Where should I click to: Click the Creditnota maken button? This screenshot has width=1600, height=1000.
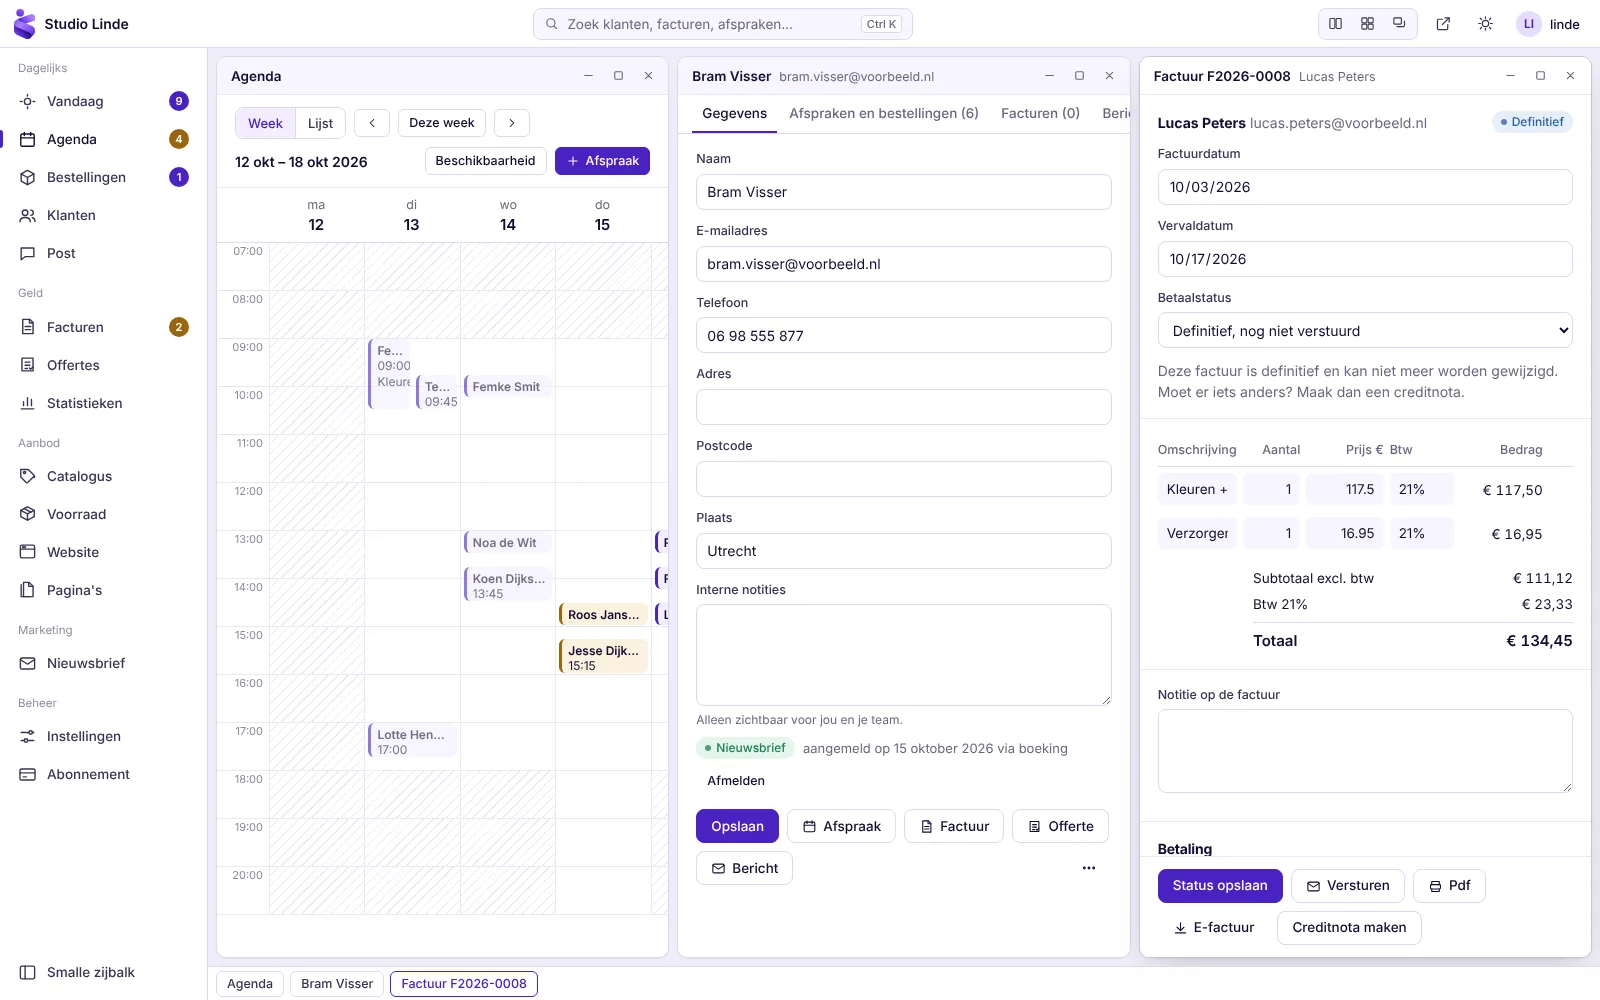tap(1349, 927)
